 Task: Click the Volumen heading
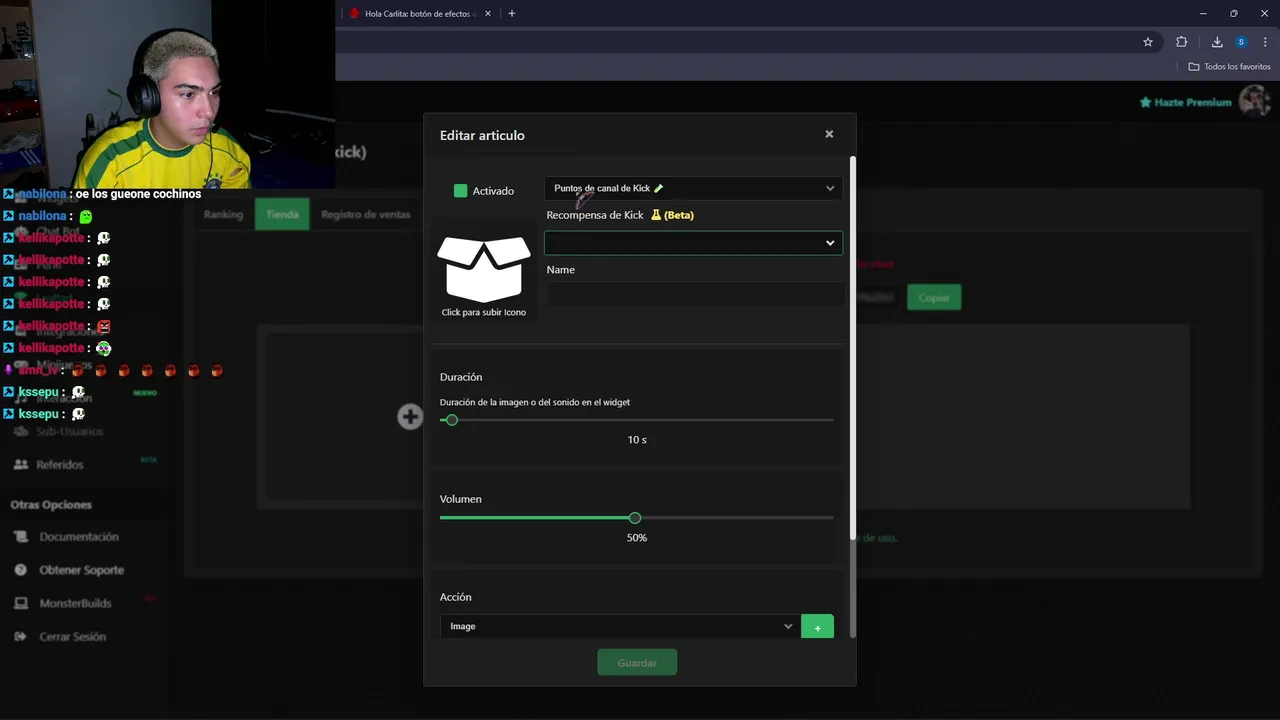[461, 499]
